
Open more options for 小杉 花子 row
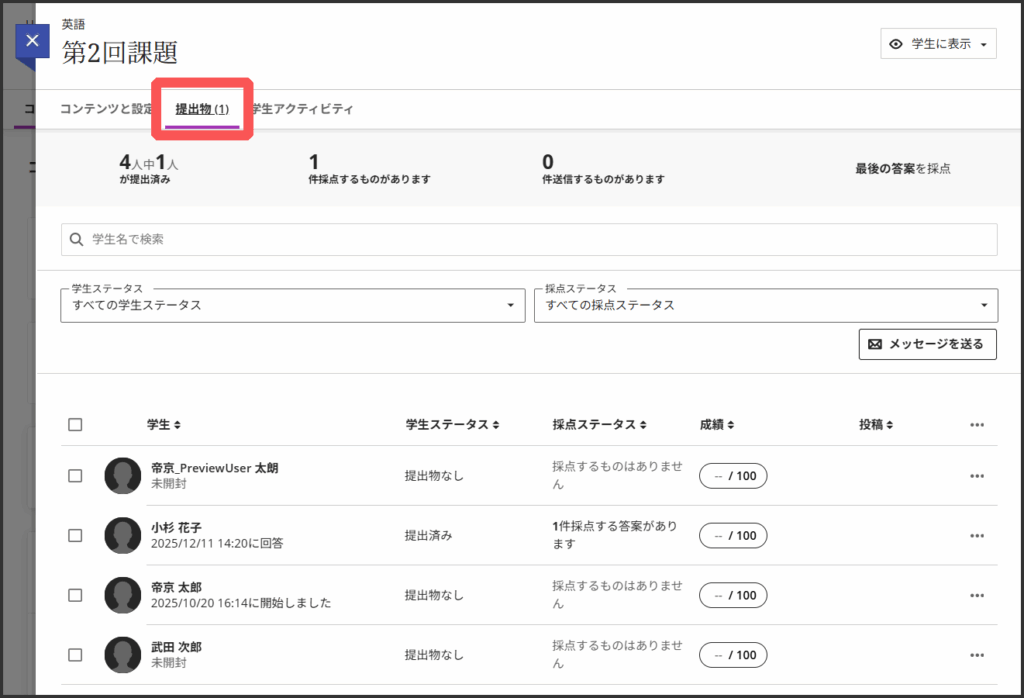pyautogui.click(x=976, y=536)
